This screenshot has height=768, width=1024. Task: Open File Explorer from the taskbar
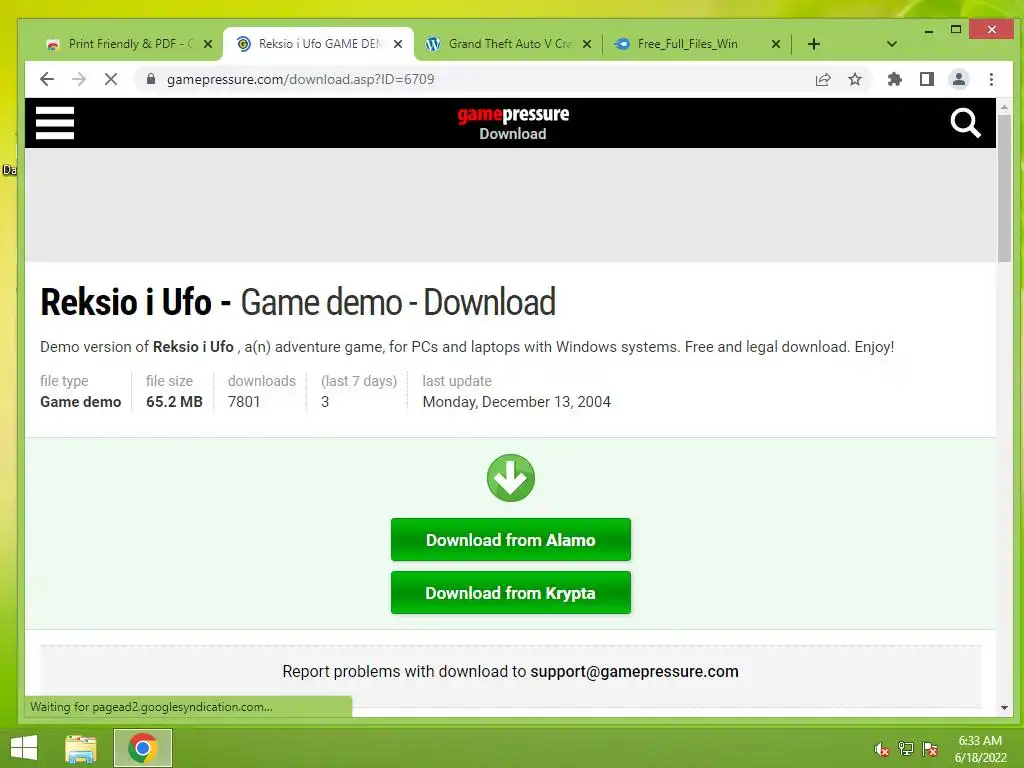click(81, 748)
